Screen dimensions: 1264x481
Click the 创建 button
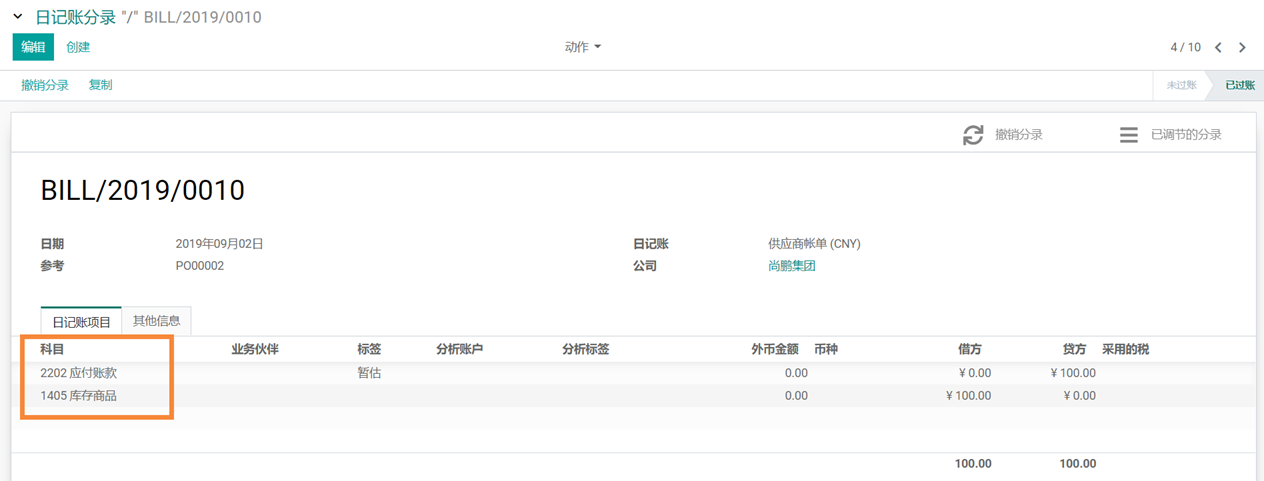[x=78, y=47]
